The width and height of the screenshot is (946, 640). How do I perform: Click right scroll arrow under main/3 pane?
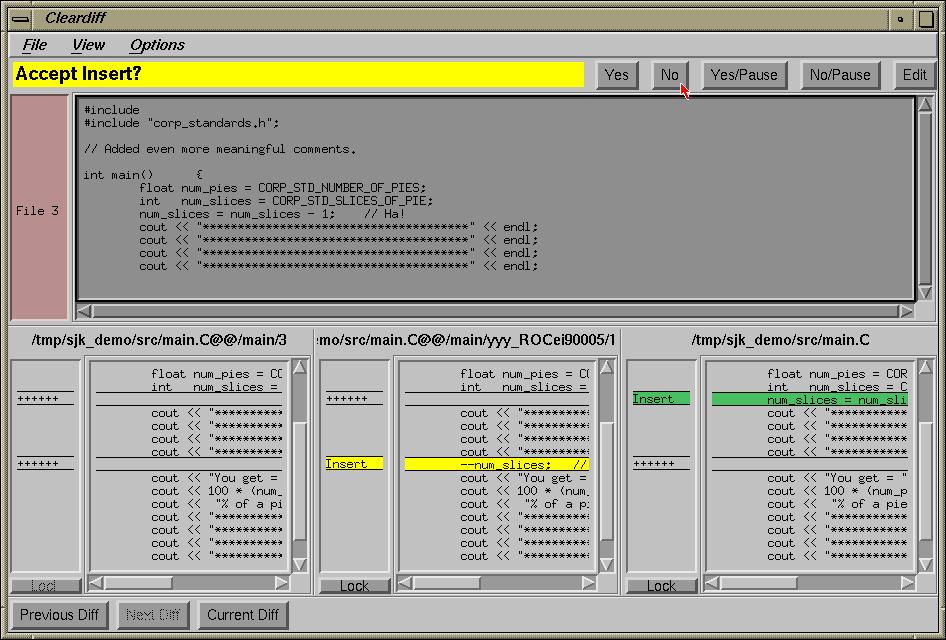point(281,582)
